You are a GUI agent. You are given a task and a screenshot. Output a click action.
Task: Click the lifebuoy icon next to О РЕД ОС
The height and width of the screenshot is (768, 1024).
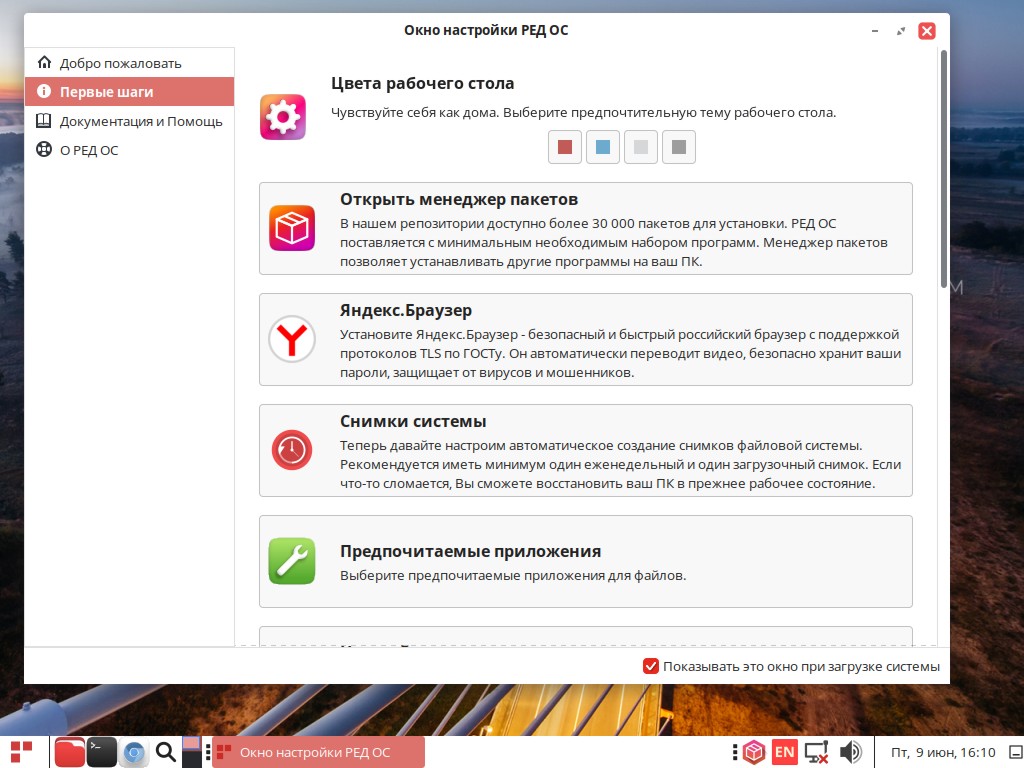(44, 150)
